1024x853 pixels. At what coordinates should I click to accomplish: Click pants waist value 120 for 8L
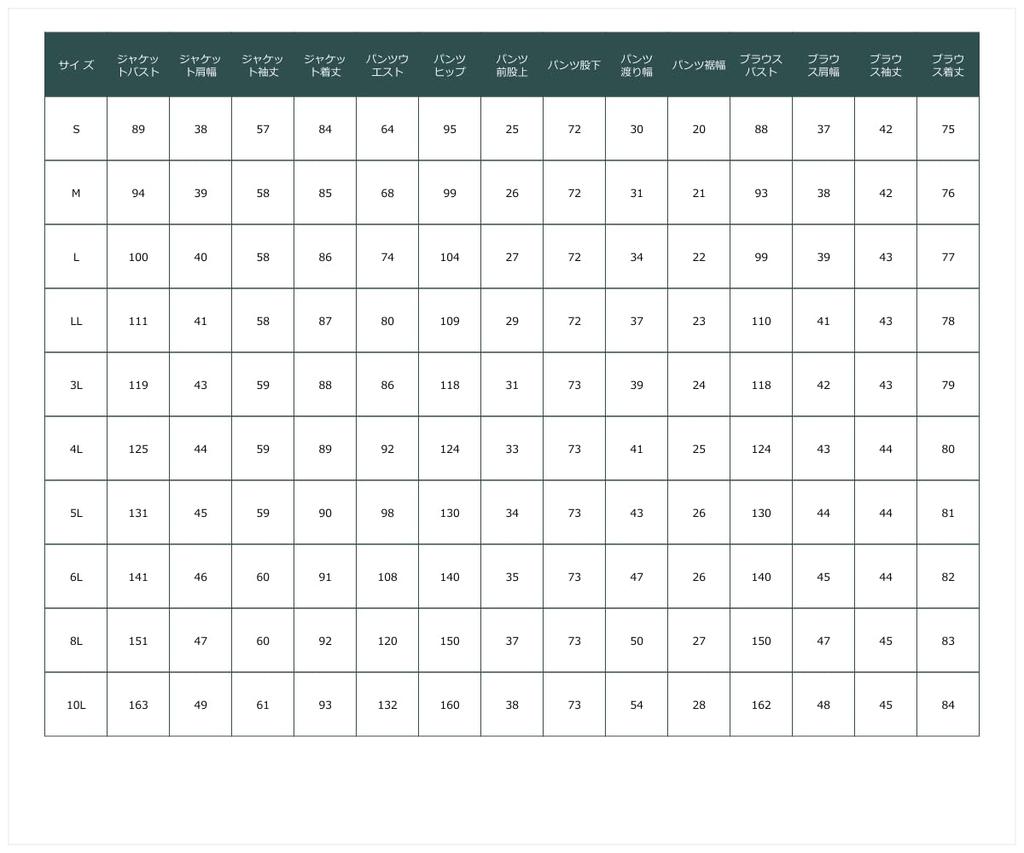[387, 641]
